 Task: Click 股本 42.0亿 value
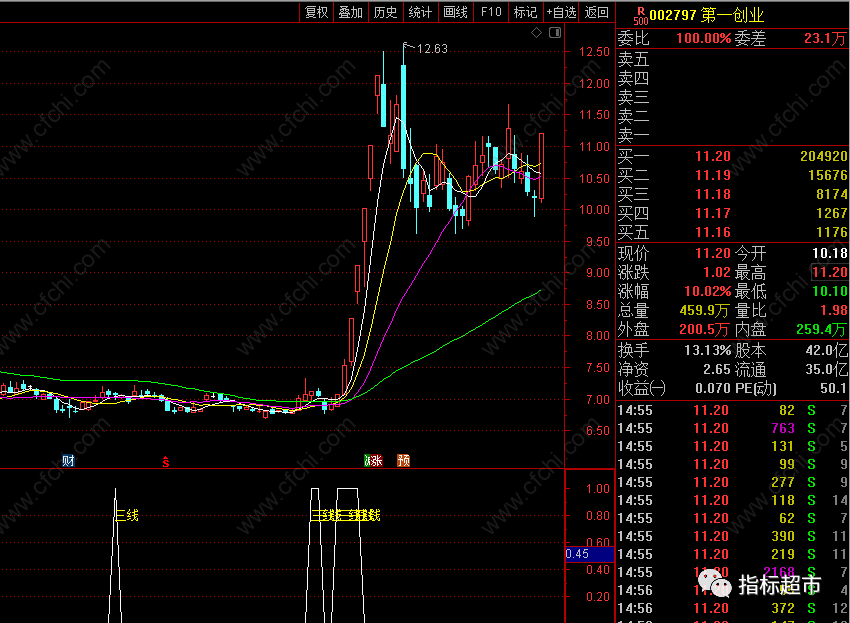click(x=826, y=350)
